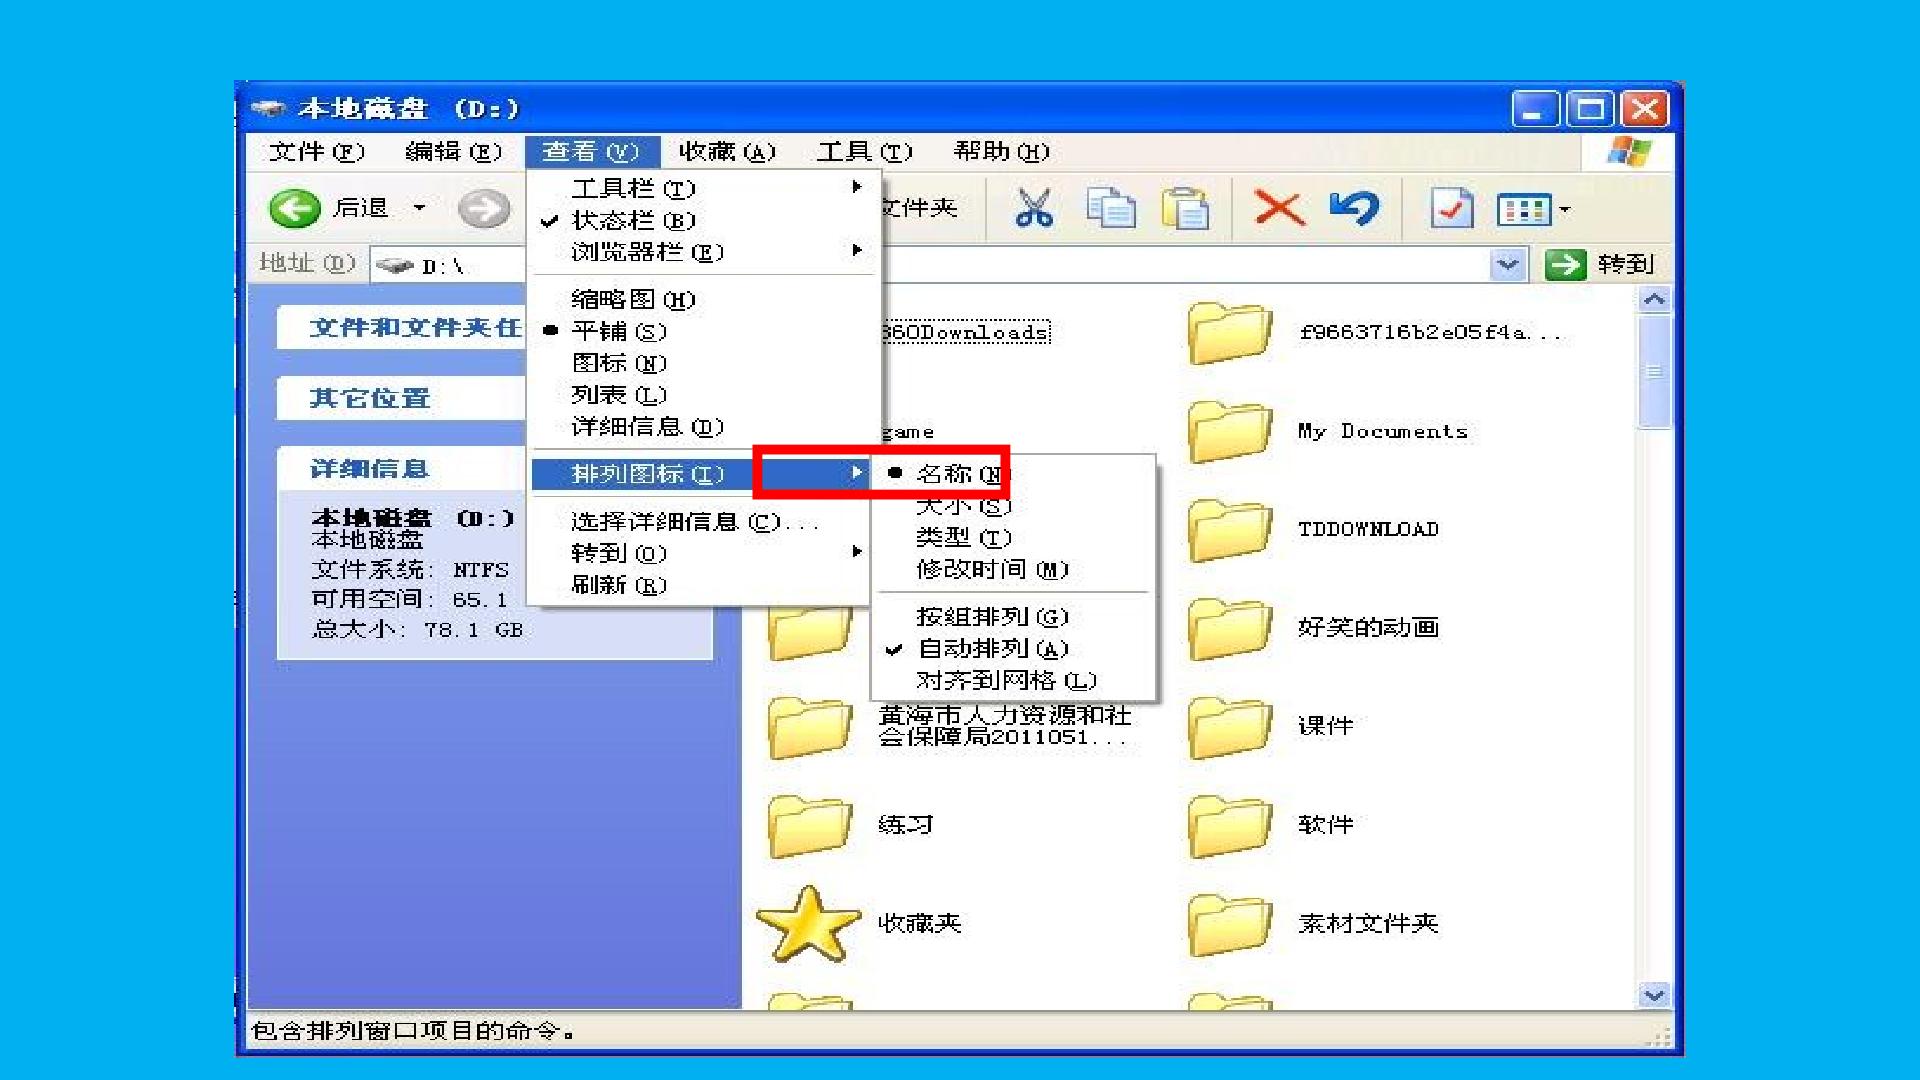This screenshot has height=1080, width=1920.
Task: Click the Cut scissors icon
Action: 1034,208
